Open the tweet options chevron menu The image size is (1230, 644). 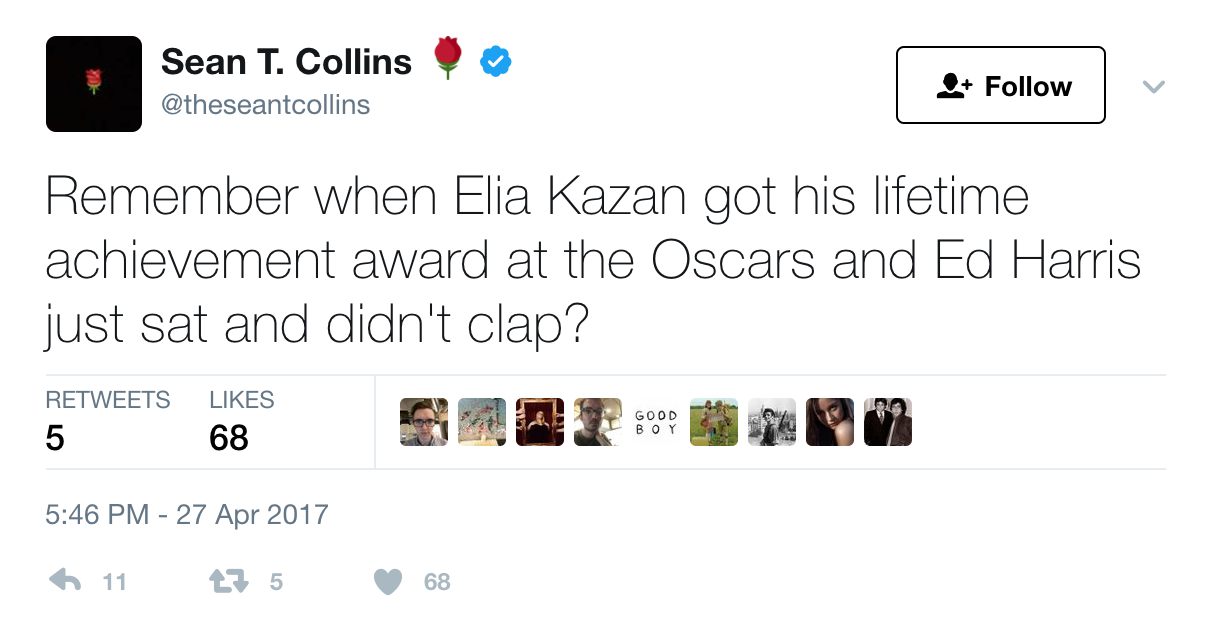tap(1153, 87)
